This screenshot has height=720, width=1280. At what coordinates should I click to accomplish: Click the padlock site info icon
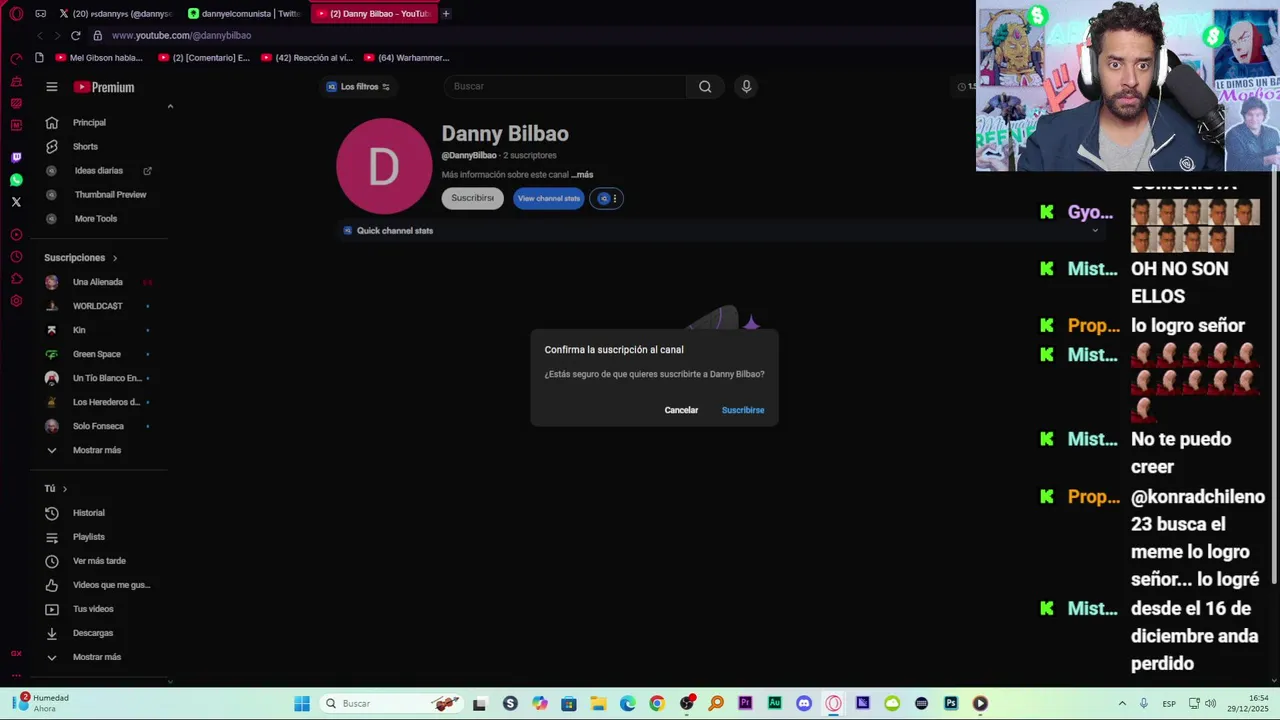tap(97, 35)
